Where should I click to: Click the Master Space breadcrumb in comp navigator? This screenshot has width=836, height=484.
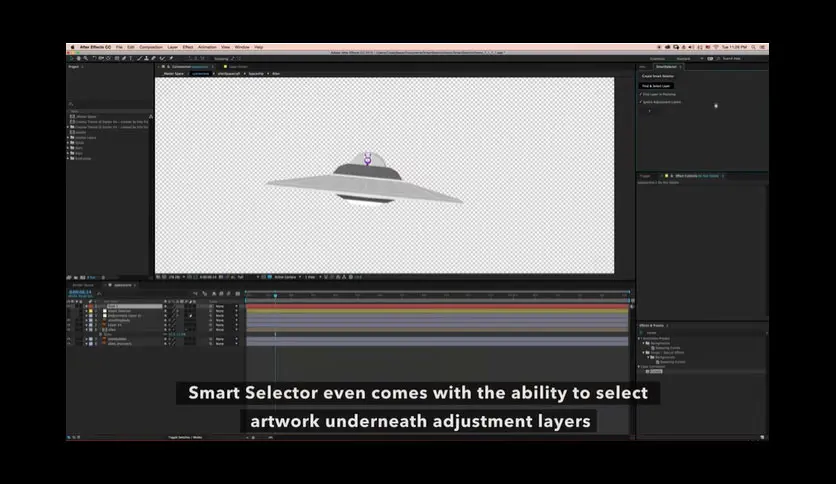[174, 74]
